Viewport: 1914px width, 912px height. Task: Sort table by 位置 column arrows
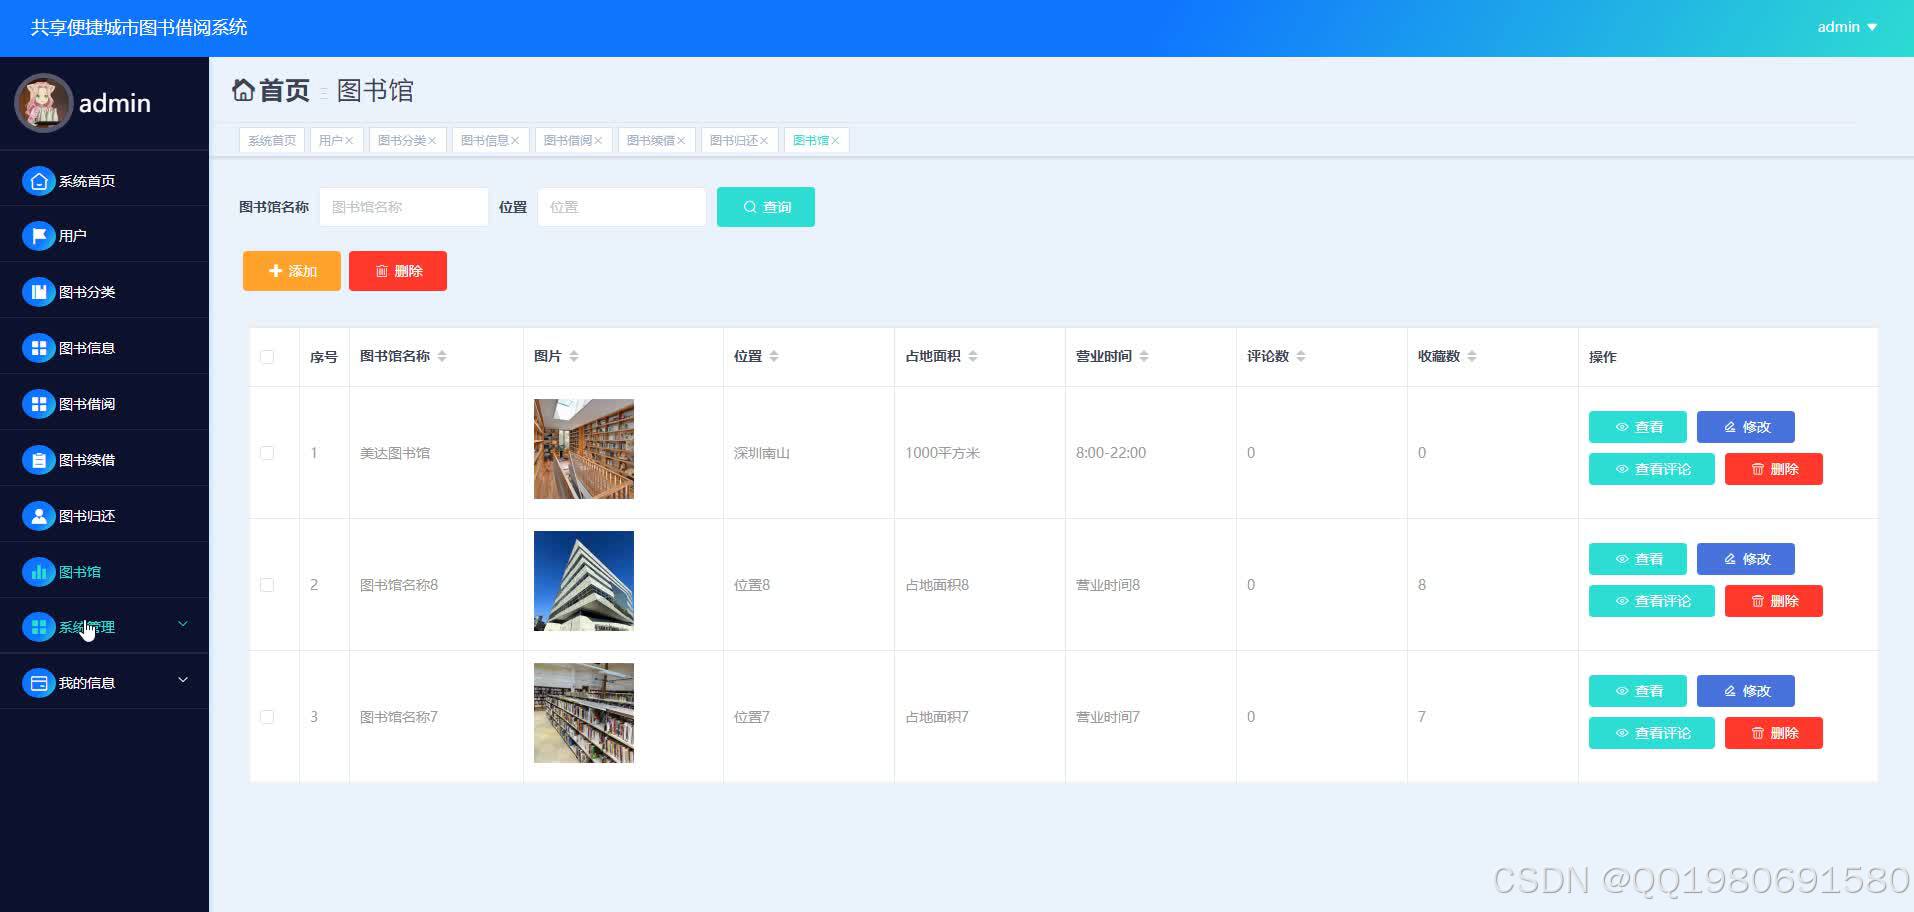[x=774, y=356]
